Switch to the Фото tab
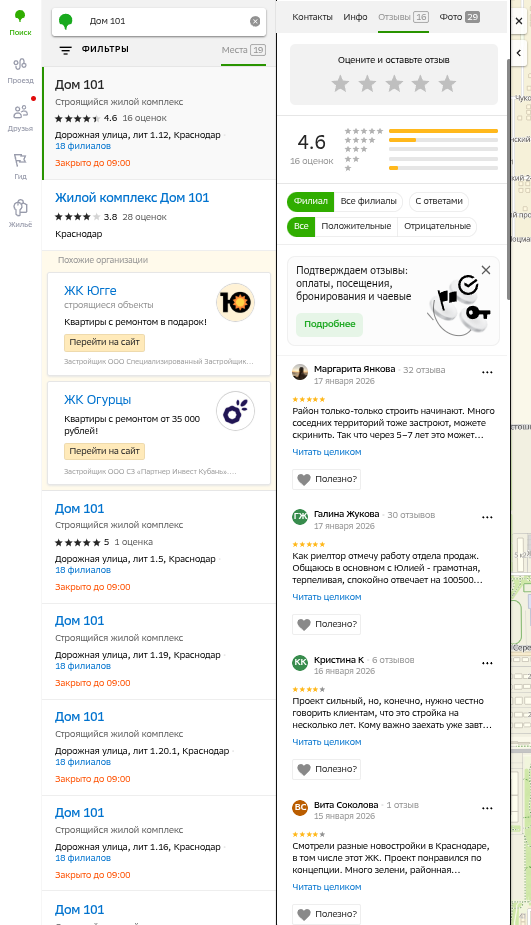This screenshot has width=531, height=925. (x=460, y=17)
